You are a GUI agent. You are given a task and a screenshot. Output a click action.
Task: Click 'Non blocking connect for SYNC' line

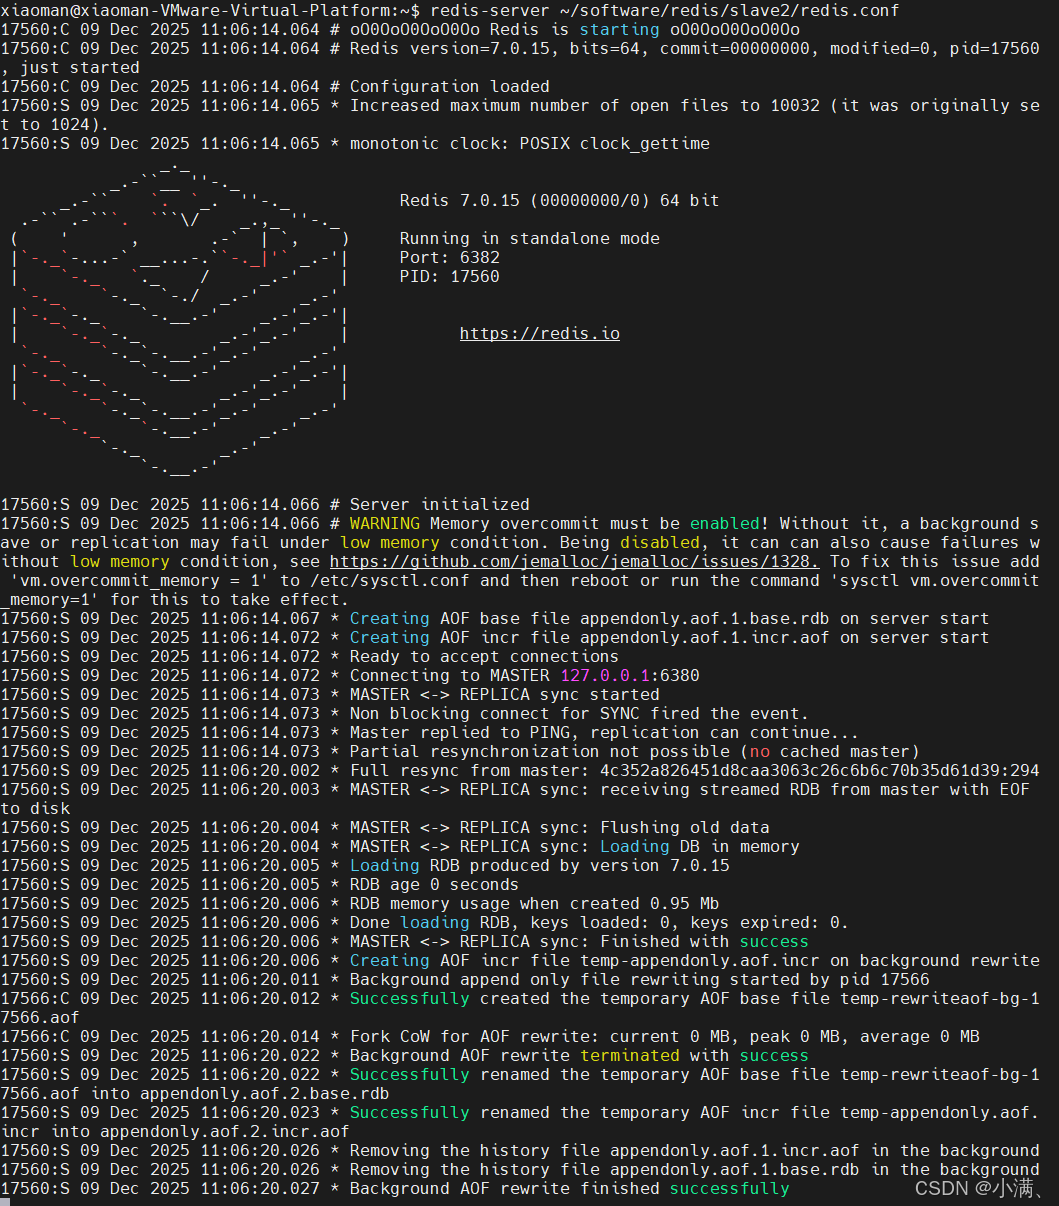click(405, 713)
